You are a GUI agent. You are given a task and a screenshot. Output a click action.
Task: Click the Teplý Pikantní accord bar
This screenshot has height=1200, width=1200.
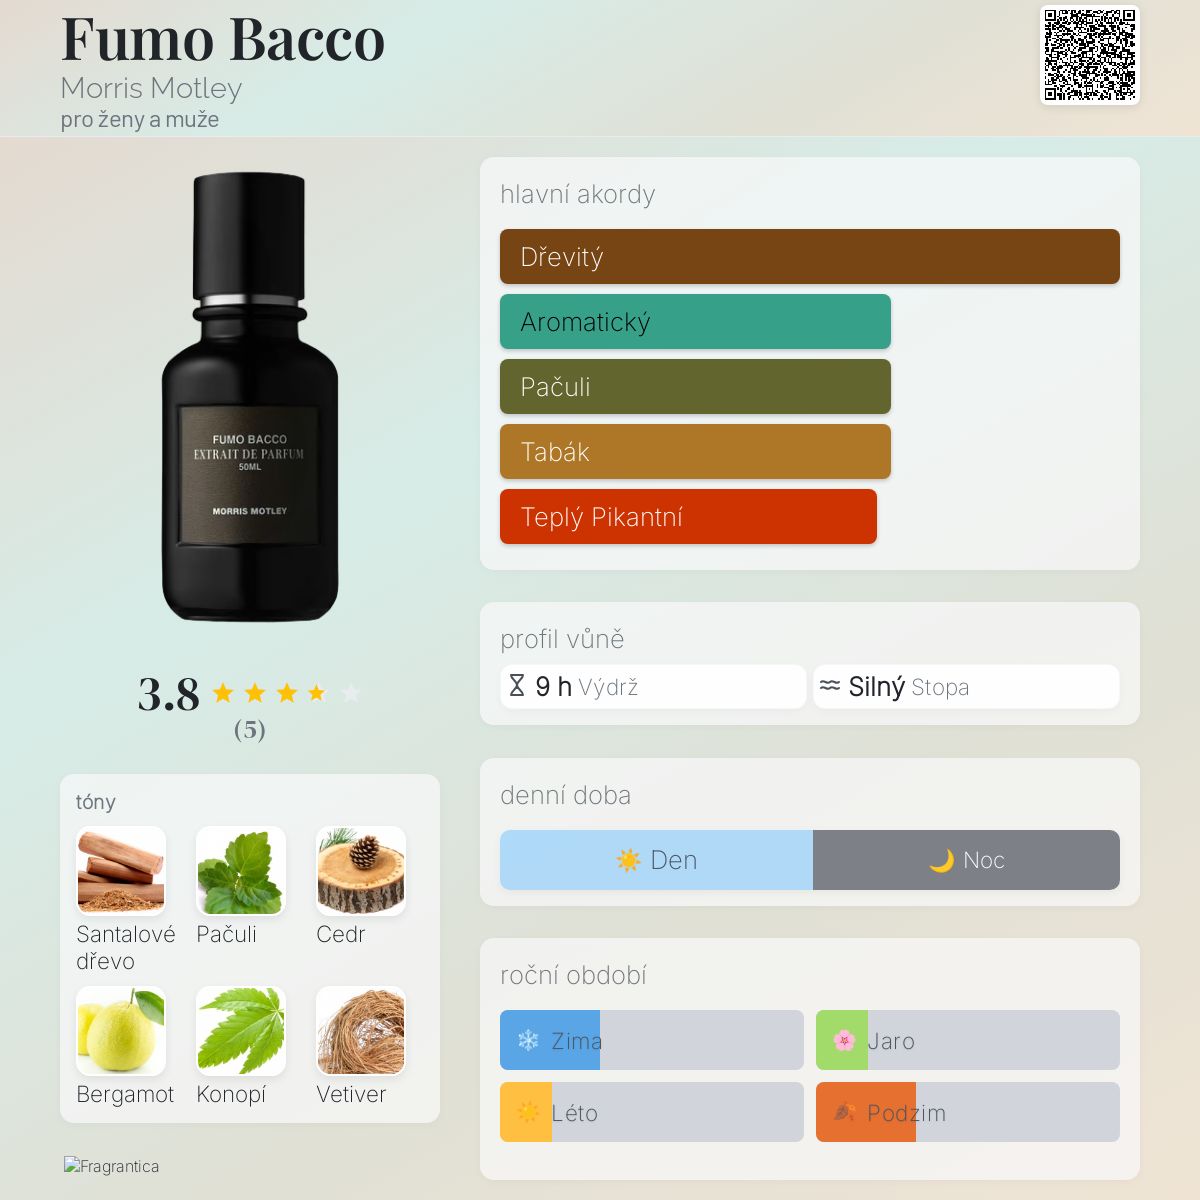[688, 517]
